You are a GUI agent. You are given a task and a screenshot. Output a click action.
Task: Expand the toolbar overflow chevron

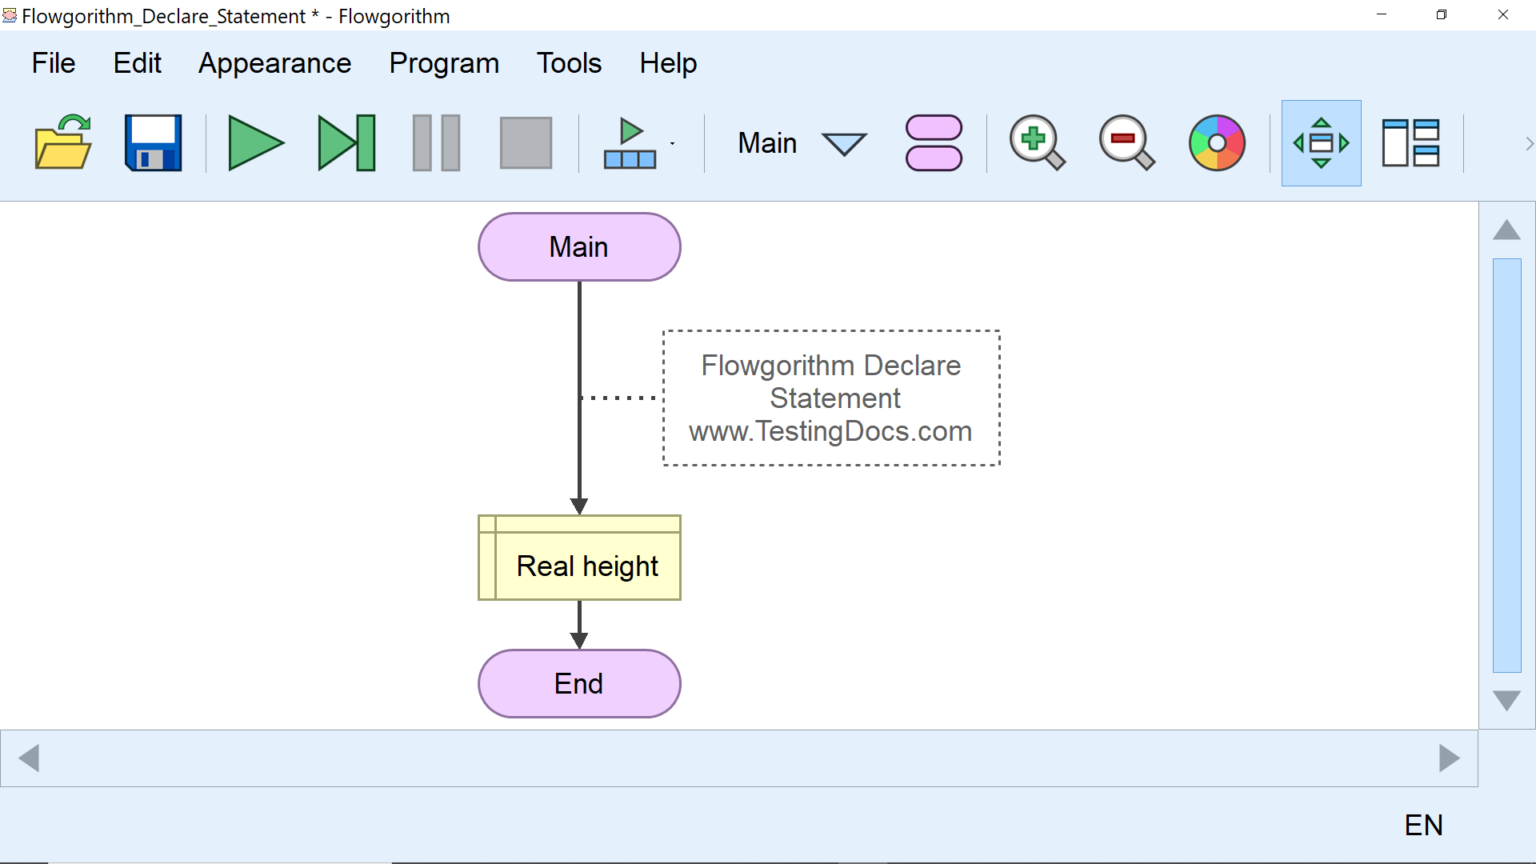pos(1528,144)
